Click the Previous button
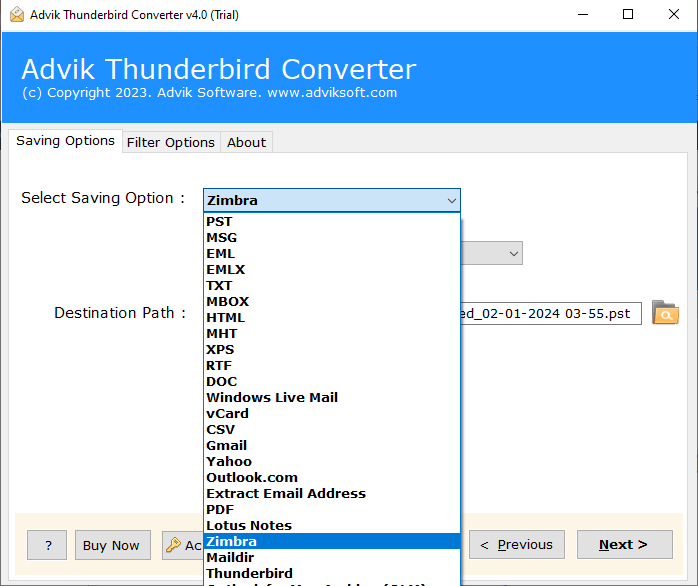The width and height of the screenshot is (698, 586). point(517,545)
